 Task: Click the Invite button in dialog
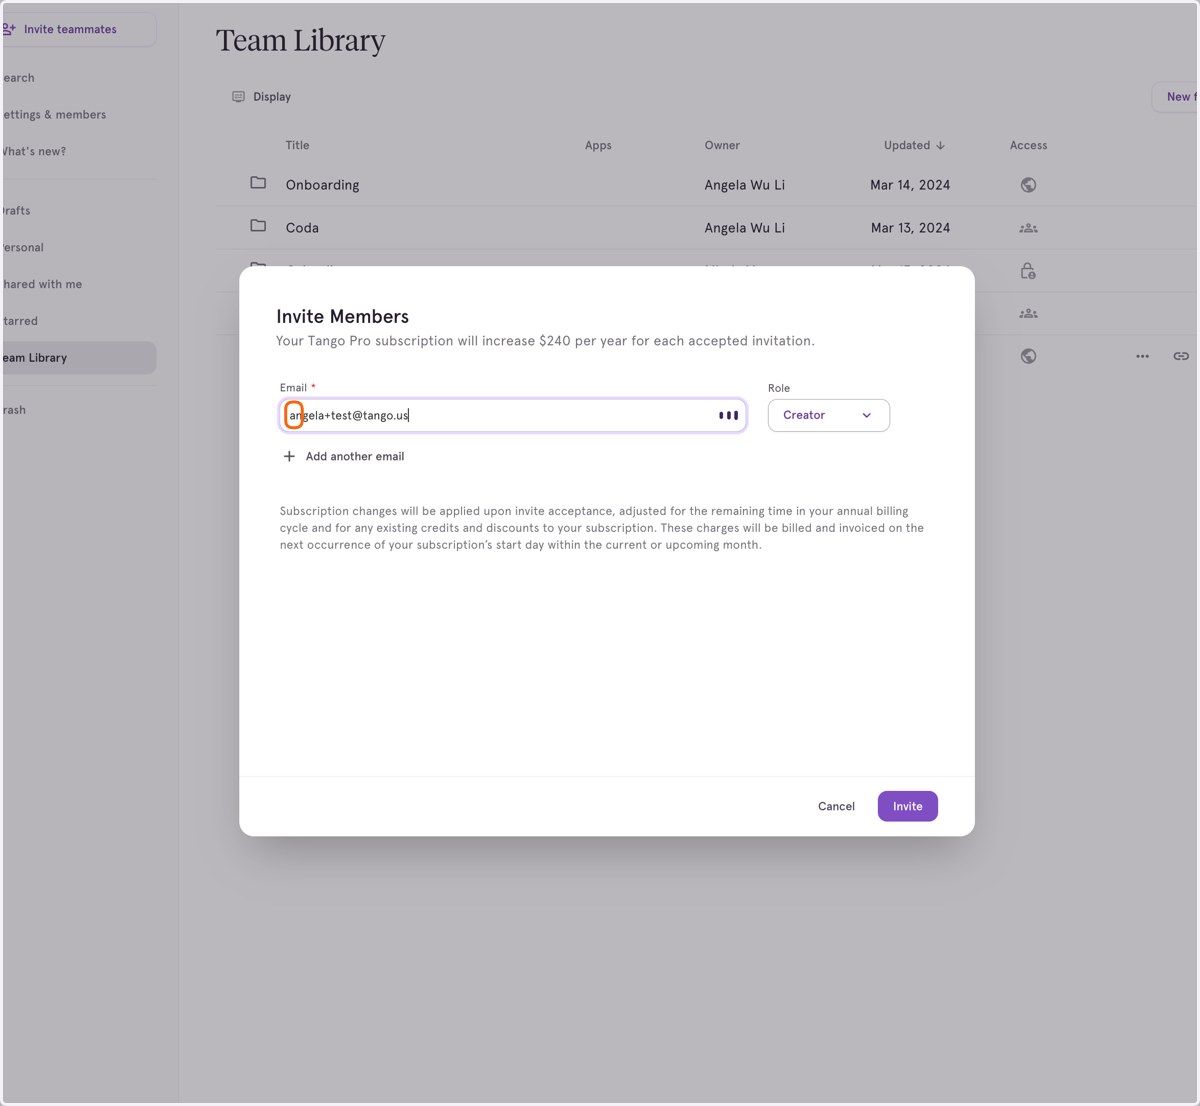coord(908,806)
